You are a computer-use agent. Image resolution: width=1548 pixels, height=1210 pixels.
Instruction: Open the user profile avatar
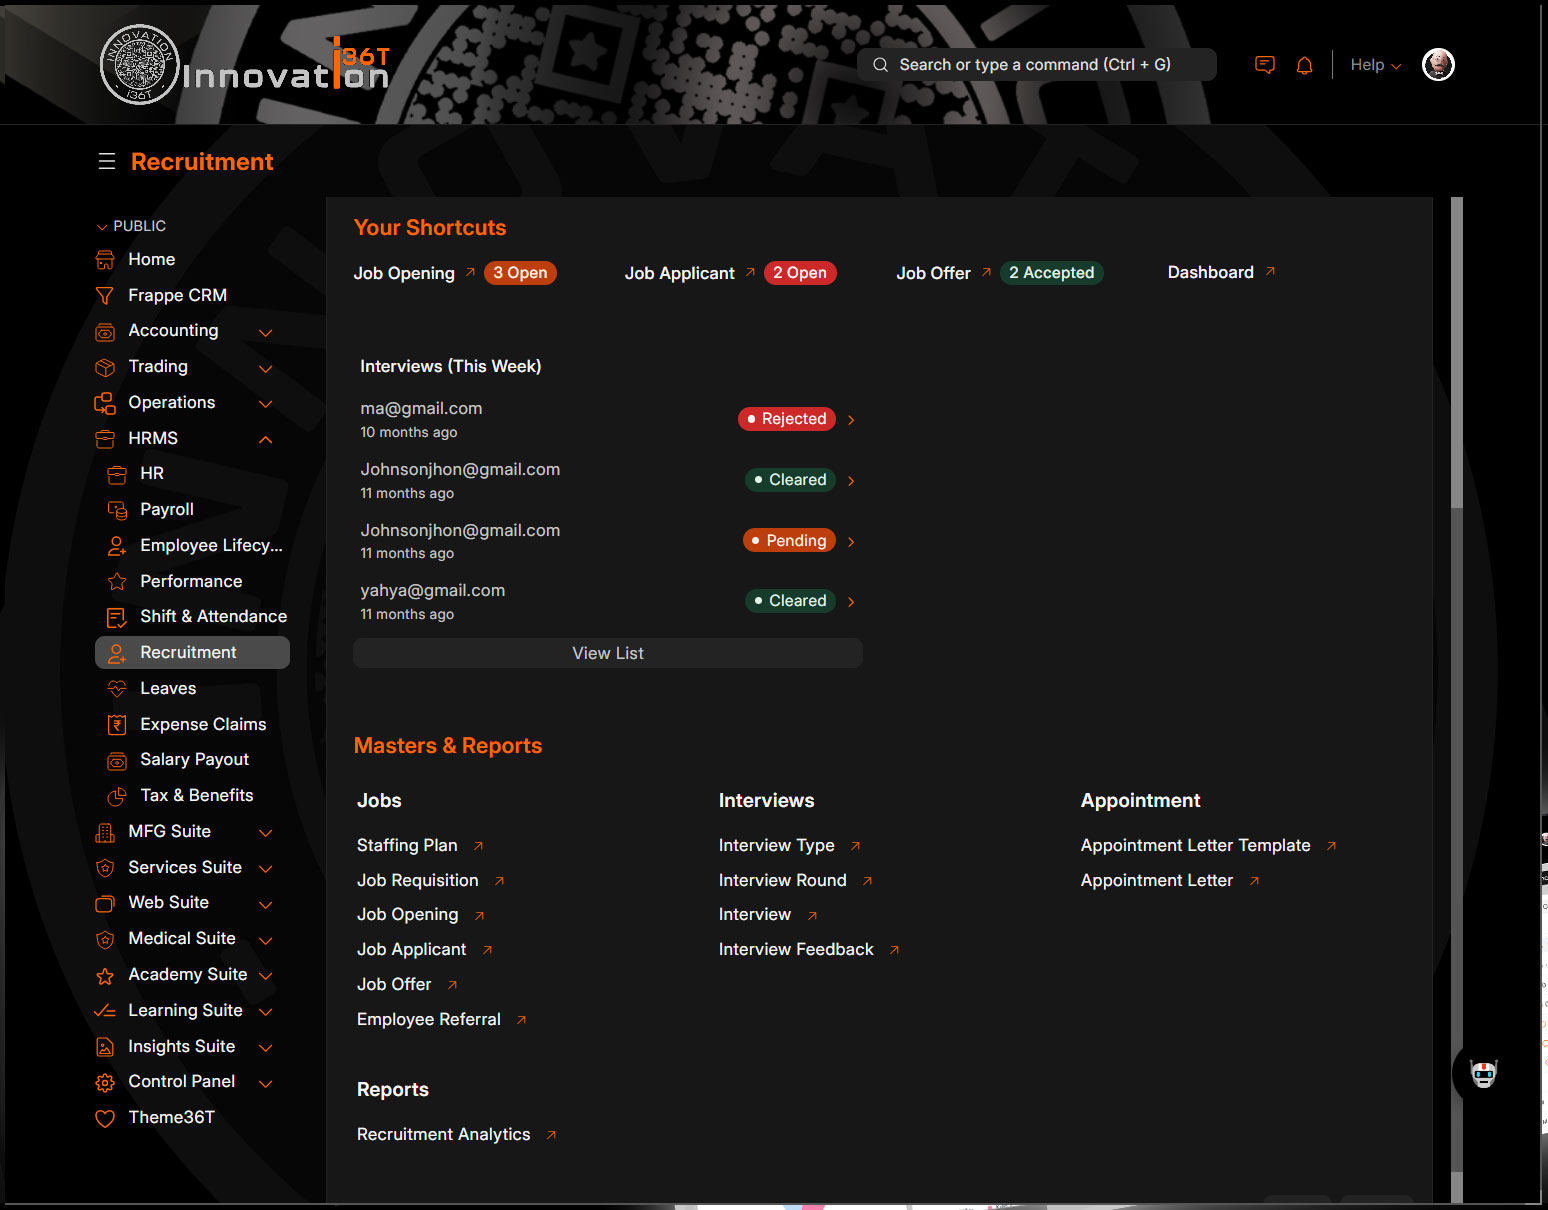[x=1437, y=65]
